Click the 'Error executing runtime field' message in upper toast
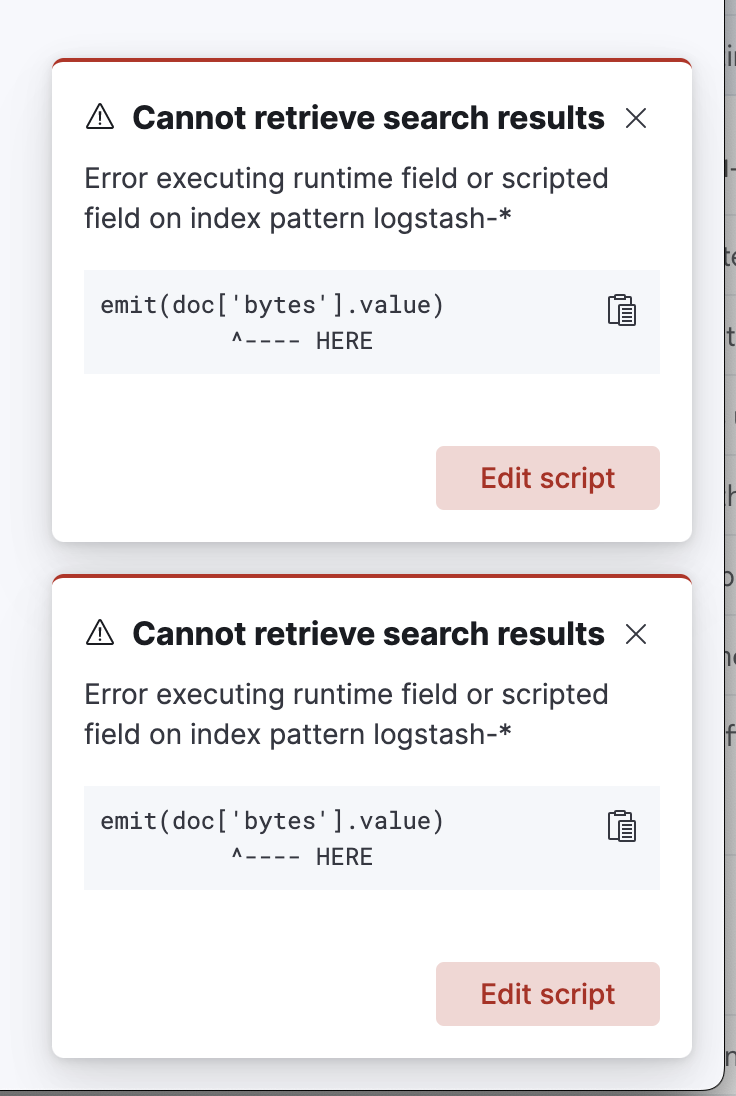 coord(347,198)
